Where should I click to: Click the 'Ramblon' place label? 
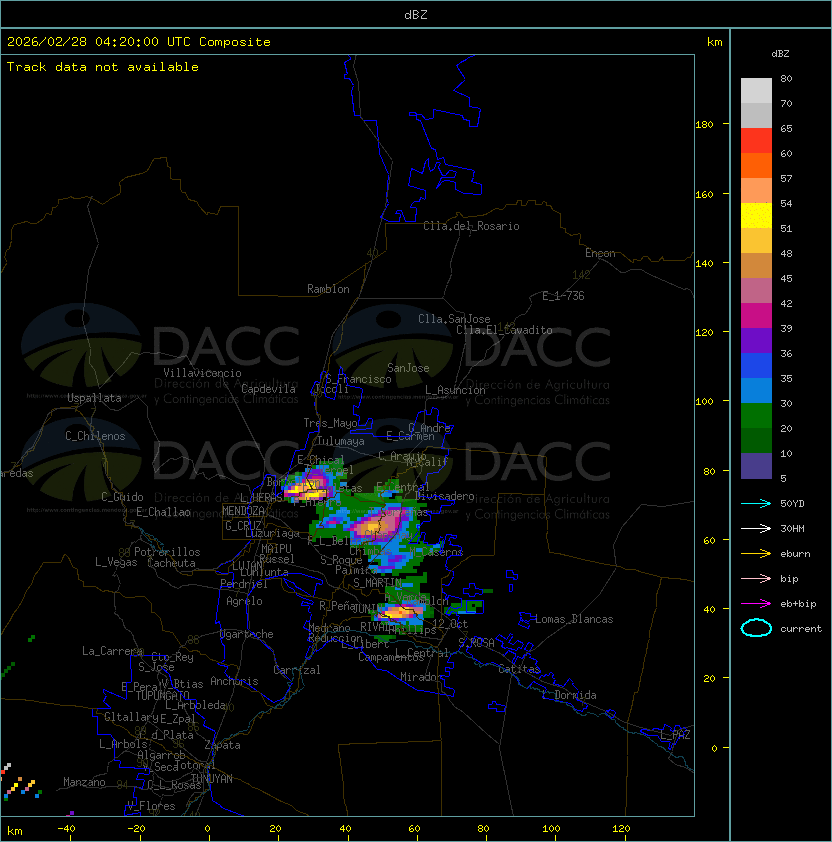click(x=328, y=289)
